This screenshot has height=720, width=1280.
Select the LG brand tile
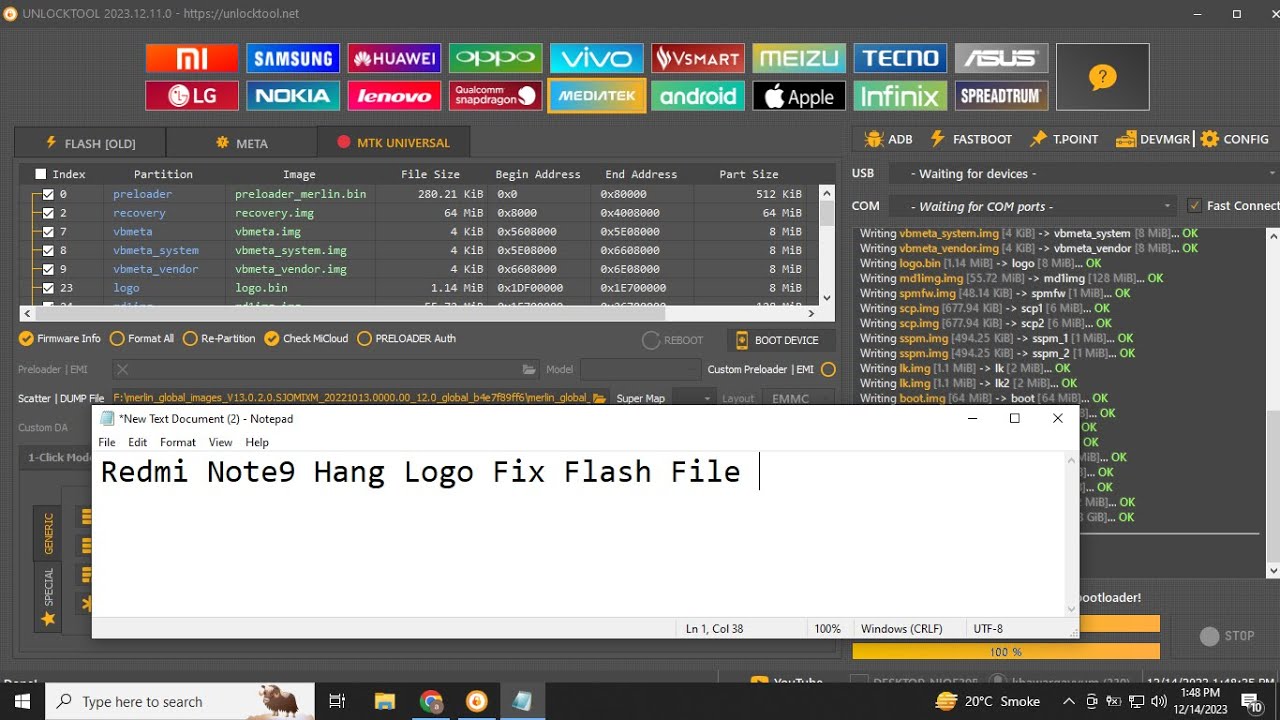192,96
